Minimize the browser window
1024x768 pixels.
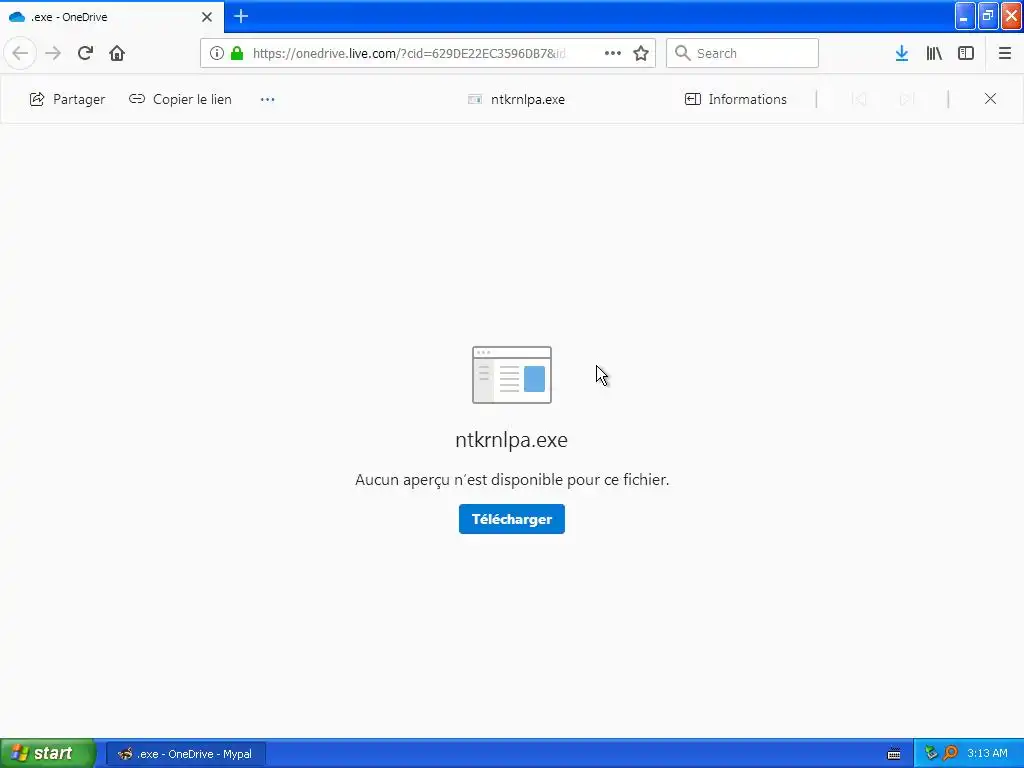point(965,16)
